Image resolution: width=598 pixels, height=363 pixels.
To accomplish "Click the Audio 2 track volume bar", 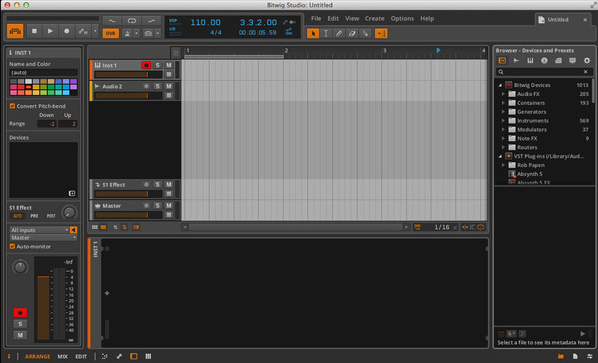I will pyautogui.click(x=129, y=95).
